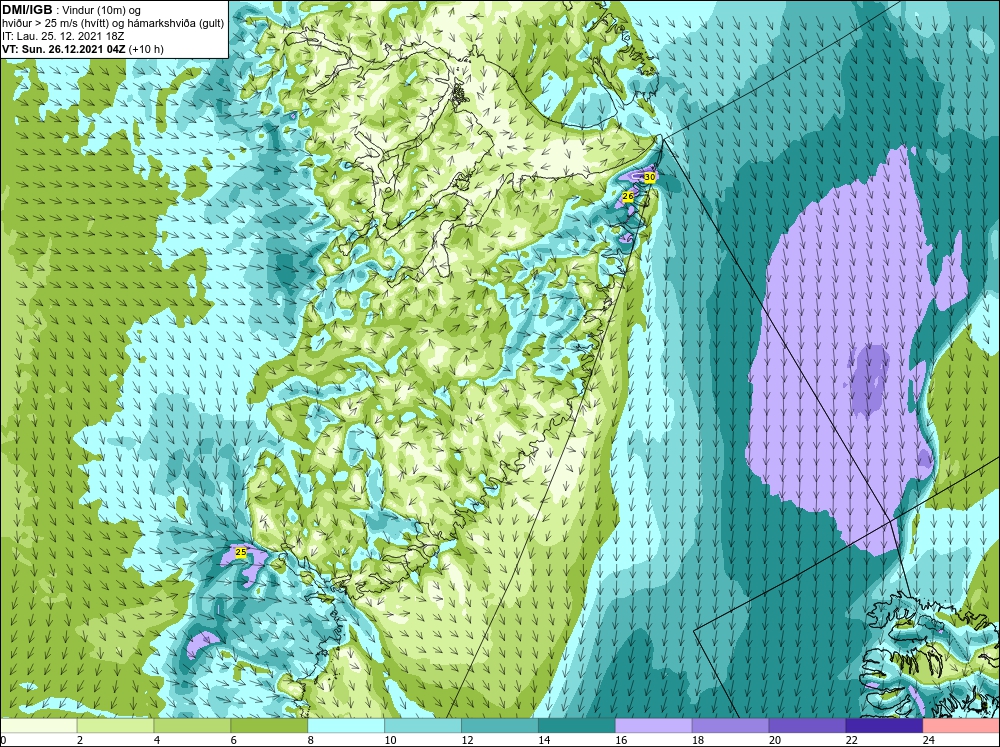Viewport: 1000px width, 747px height.
Task: Click the legend tick label 8
Action: click(x=311, y=740)
